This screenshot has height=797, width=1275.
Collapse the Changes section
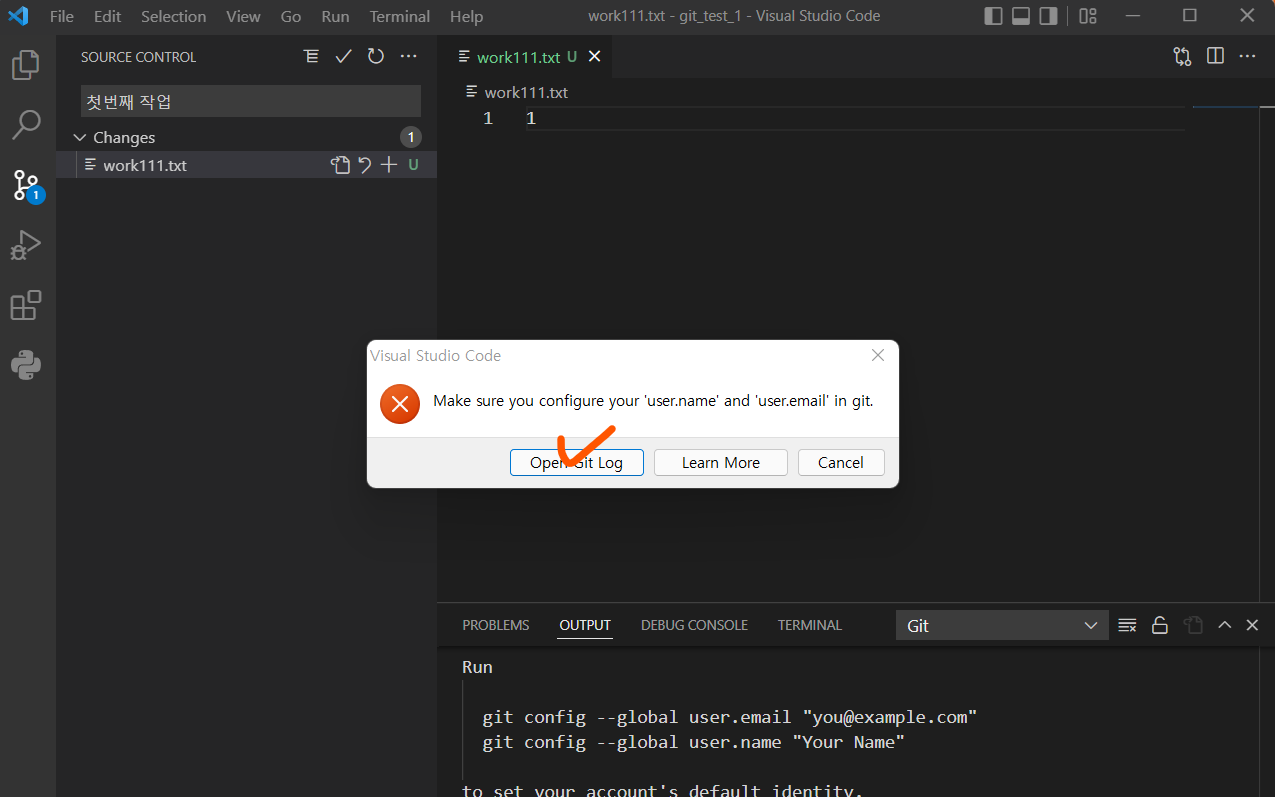click(x=81, y=138)
